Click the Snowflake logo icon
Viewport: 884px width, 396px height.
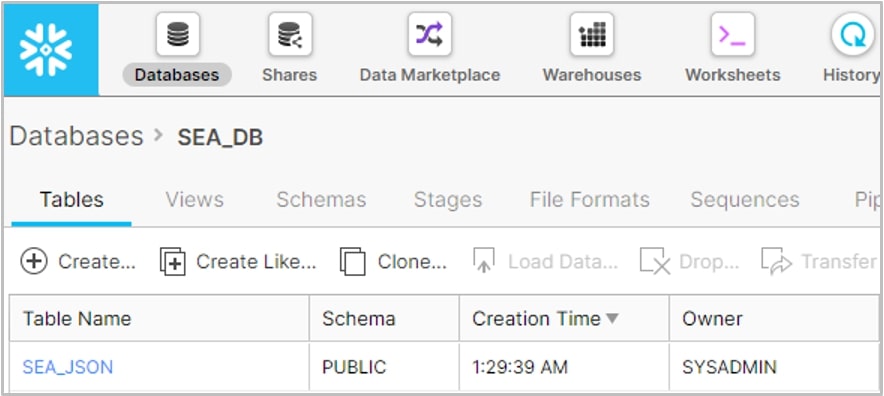[46, 50]
